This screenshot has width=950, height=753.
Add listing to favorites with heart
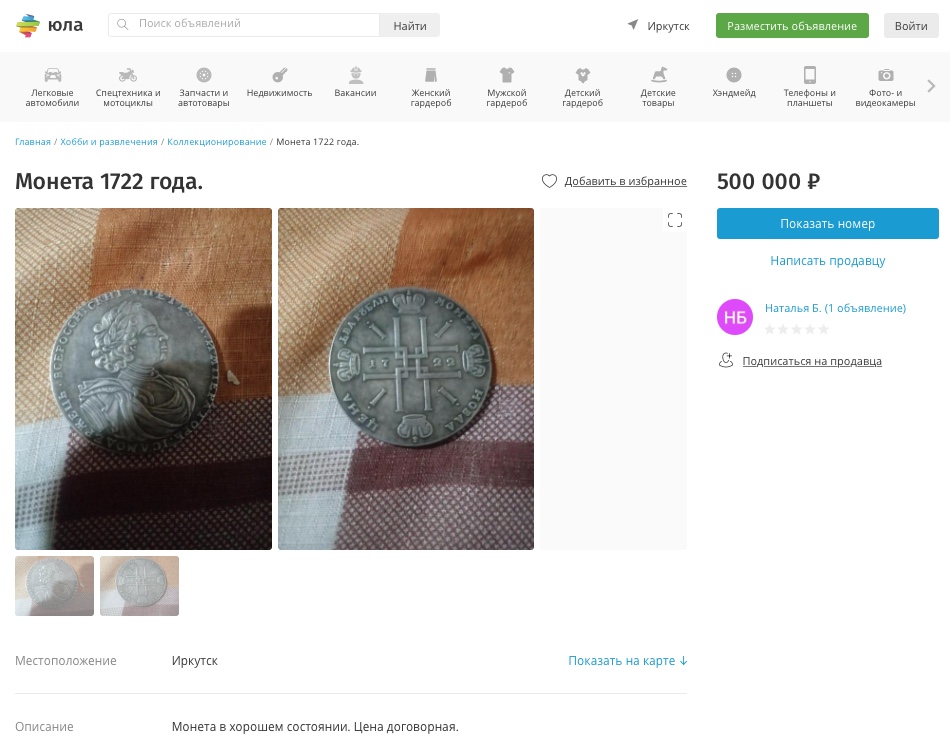click(x=549, y=181)
